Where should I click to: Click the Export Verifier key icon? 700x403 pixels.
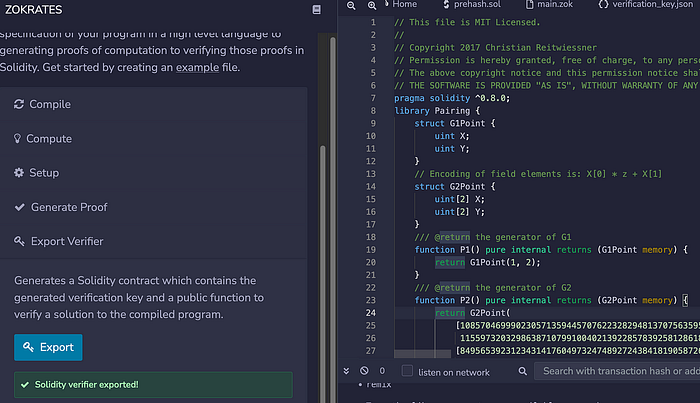[x=19, y=241]
